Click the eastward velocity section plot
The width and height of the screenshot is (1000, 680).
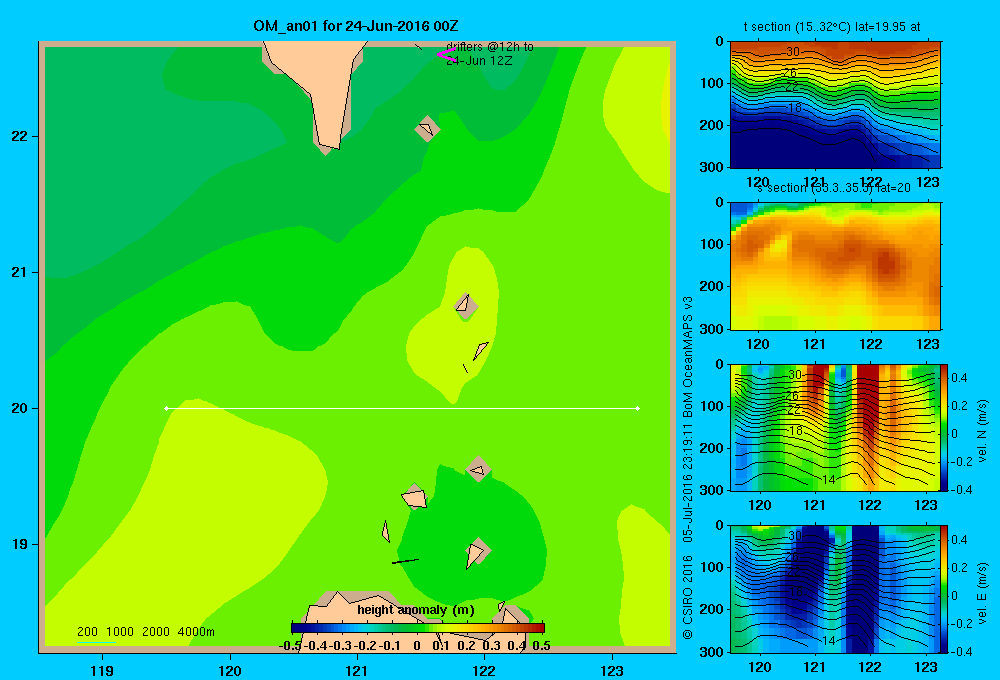(835, 589)
